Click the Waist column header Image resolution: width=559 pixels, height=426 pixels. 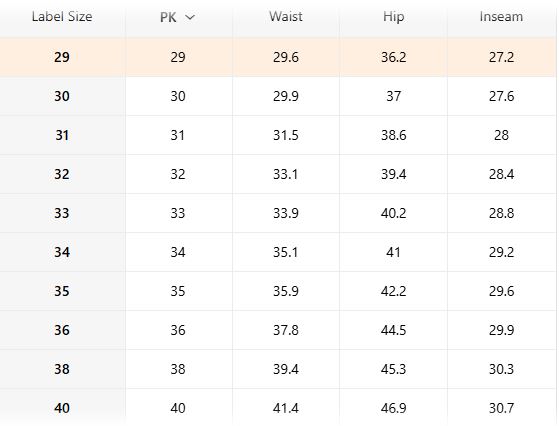coord(286,17)
